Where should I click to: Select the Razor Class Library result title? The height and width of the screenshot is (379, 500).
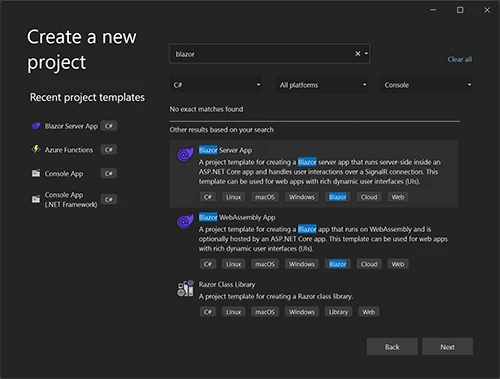click(227, 284)
